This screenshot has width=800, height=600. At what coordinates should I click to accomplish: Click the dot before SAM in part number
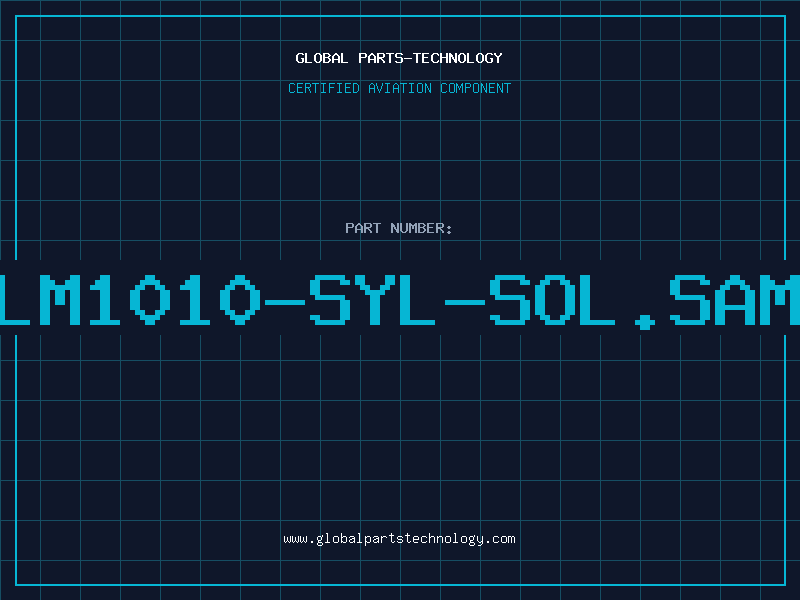tap(645, 320)
